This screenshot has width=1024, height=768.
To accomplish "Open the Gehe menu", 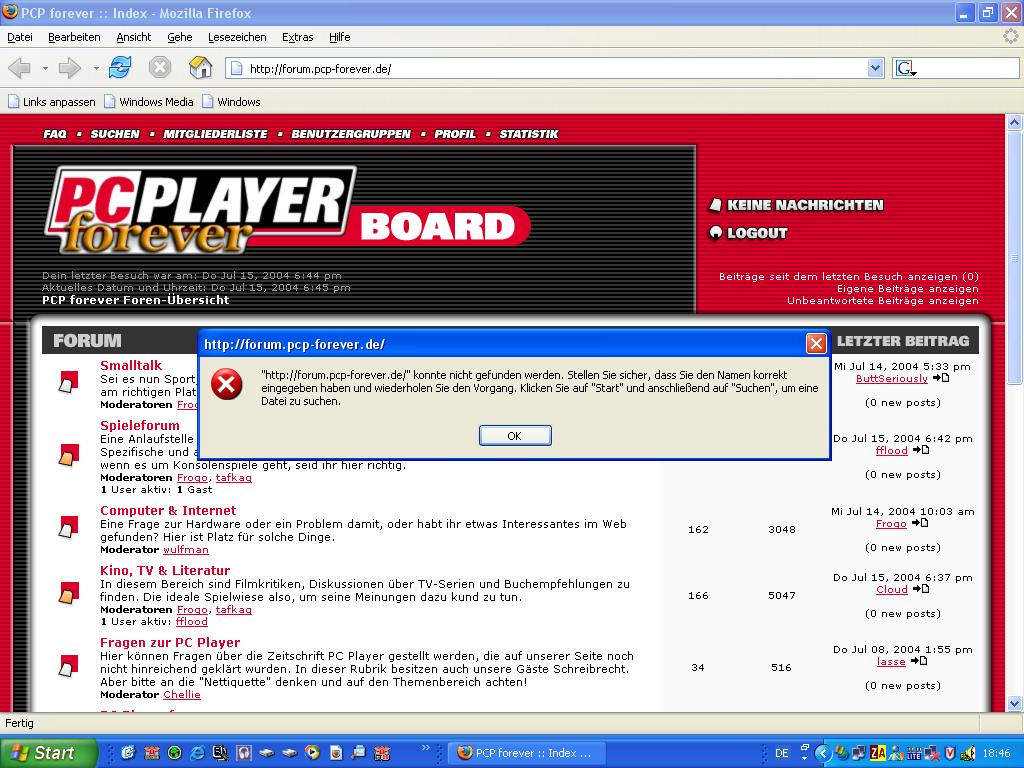I will pos(180,37).
